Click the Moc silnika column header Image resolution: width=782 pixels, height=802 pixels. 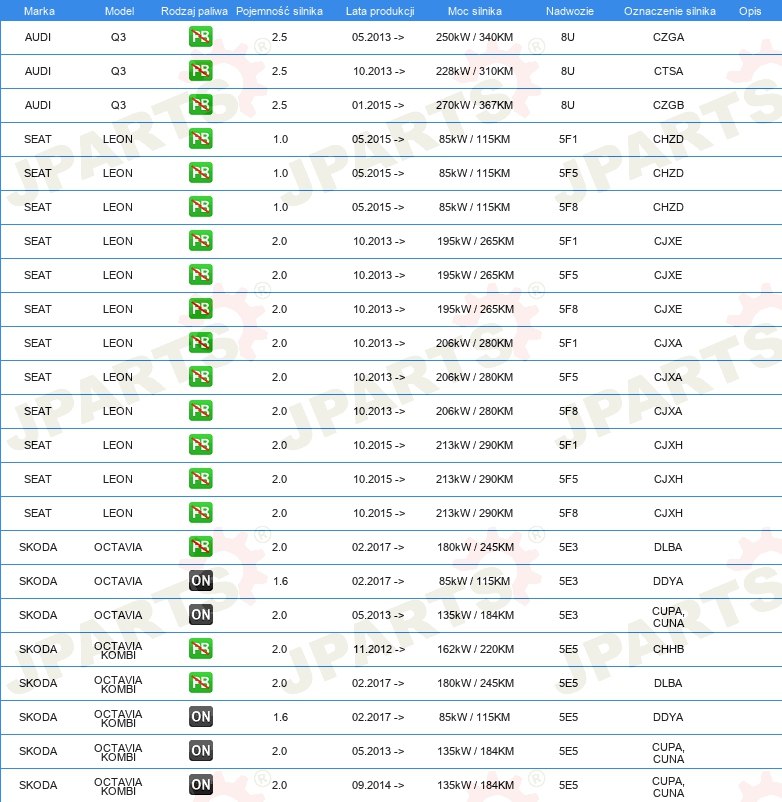pyautogui.click(x=474, y=10)
